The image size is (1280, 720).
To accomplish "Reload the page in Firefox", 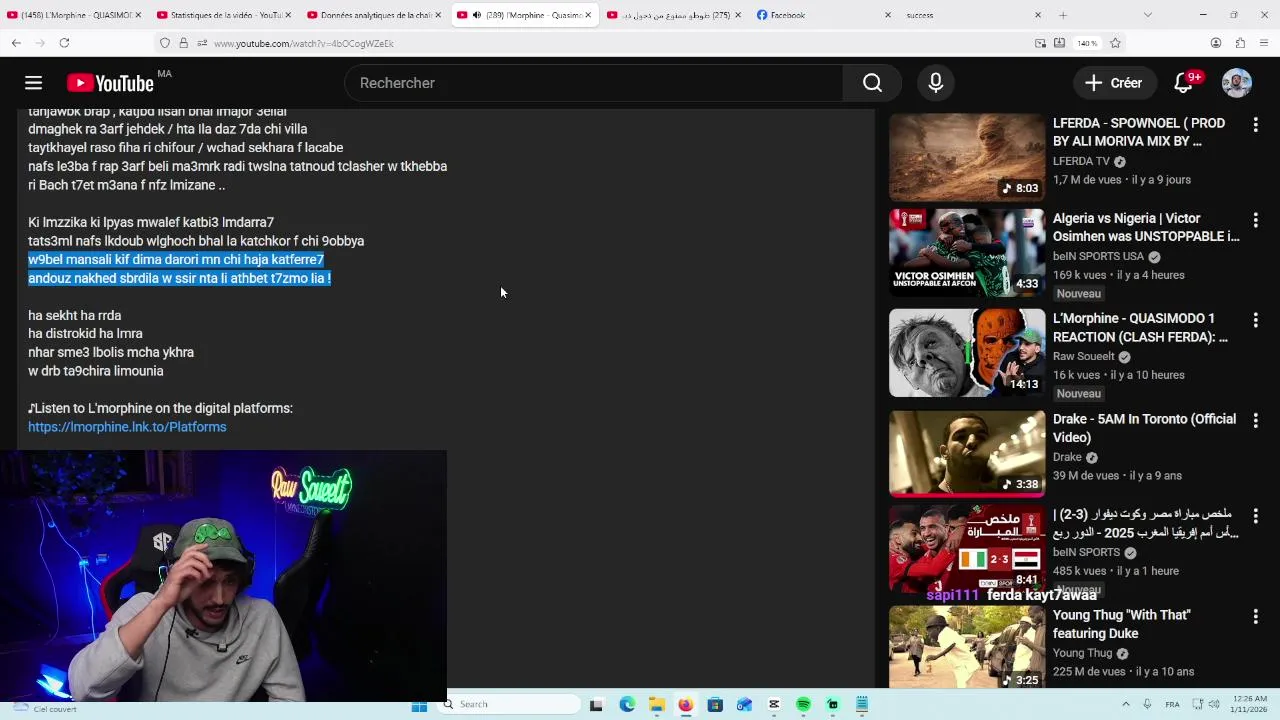I will (64, 43).
